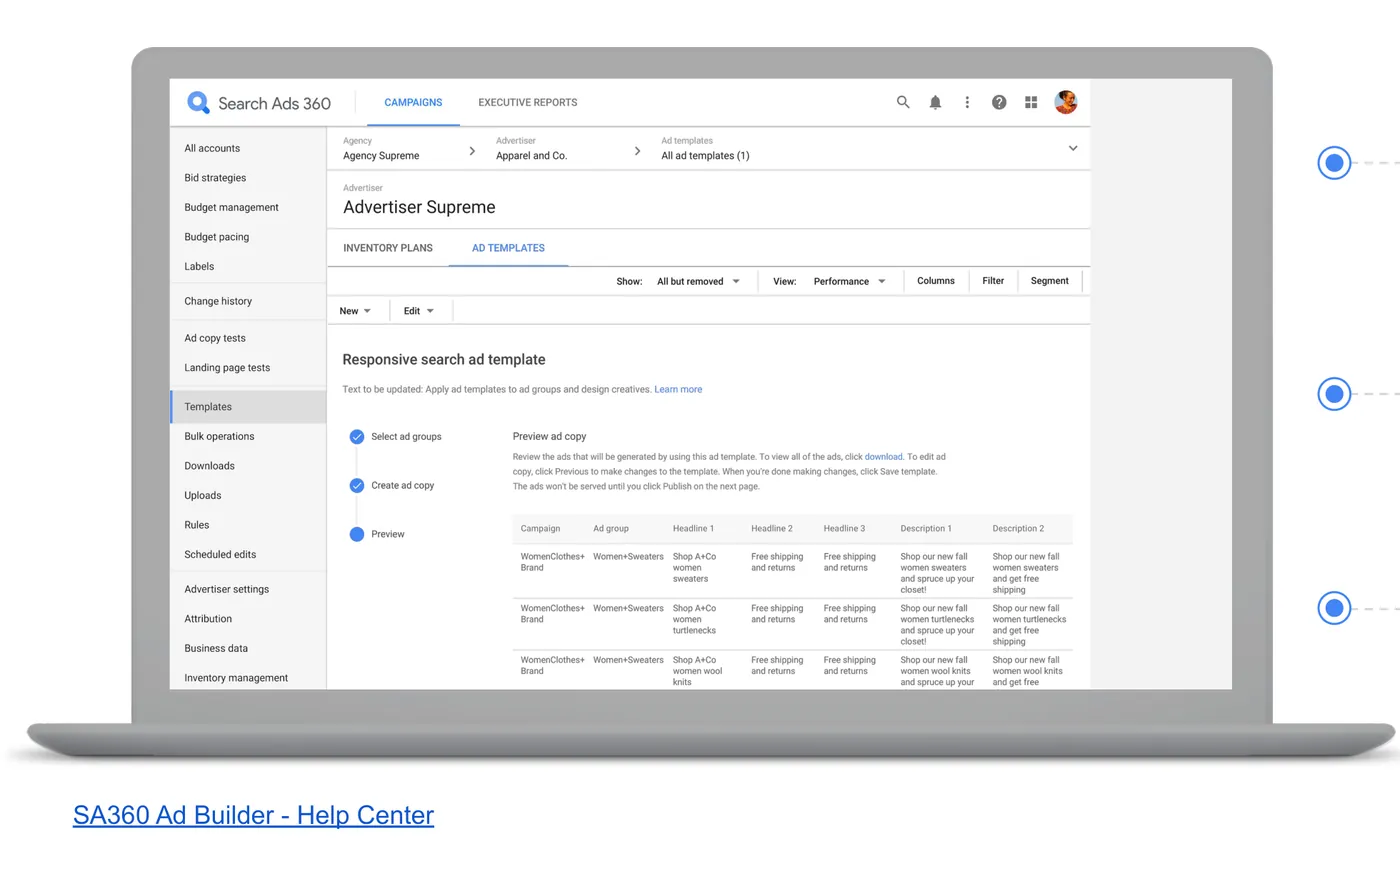Open notifications bell icon

pos(935,102)
